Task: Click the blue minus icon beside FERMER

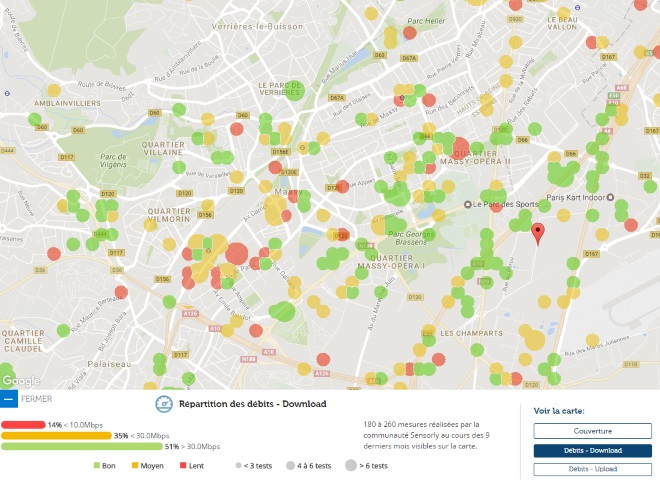Action: point(9,398)
